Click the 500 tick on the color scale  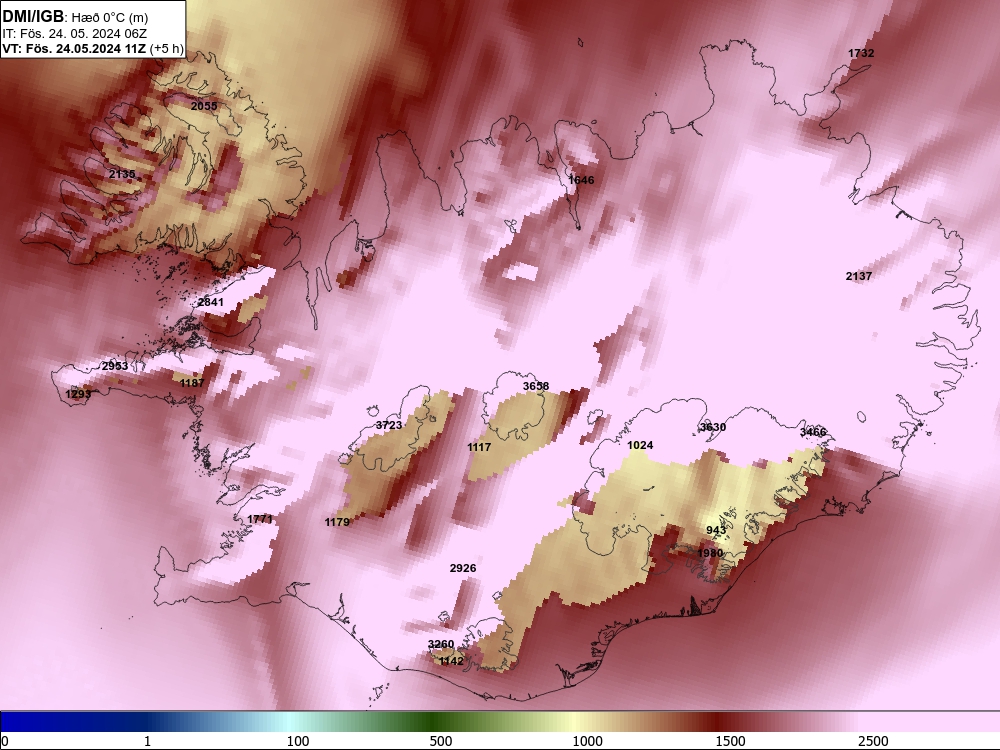click(x=441, y=741)
